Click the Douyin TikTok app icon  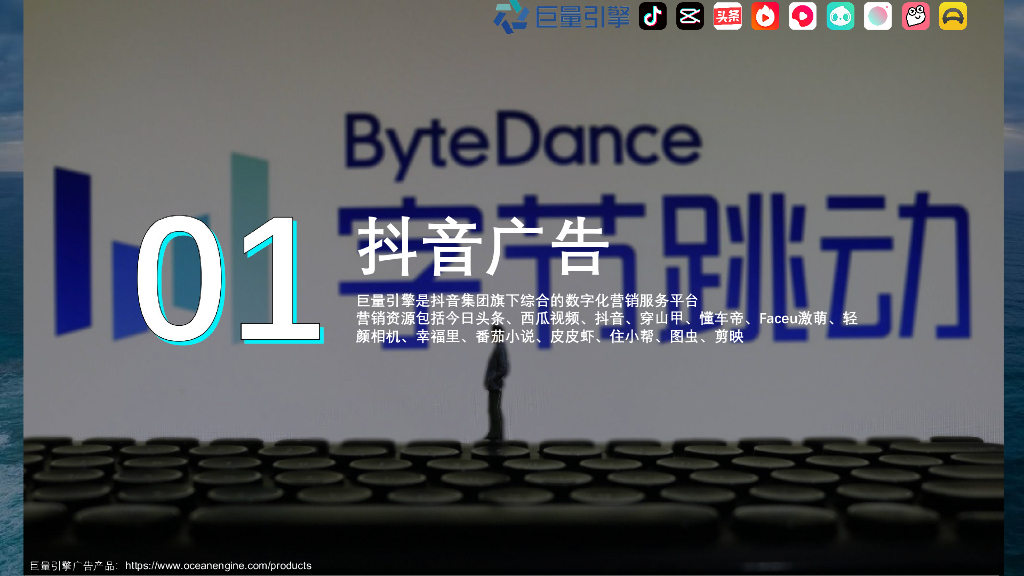[652, 16]
